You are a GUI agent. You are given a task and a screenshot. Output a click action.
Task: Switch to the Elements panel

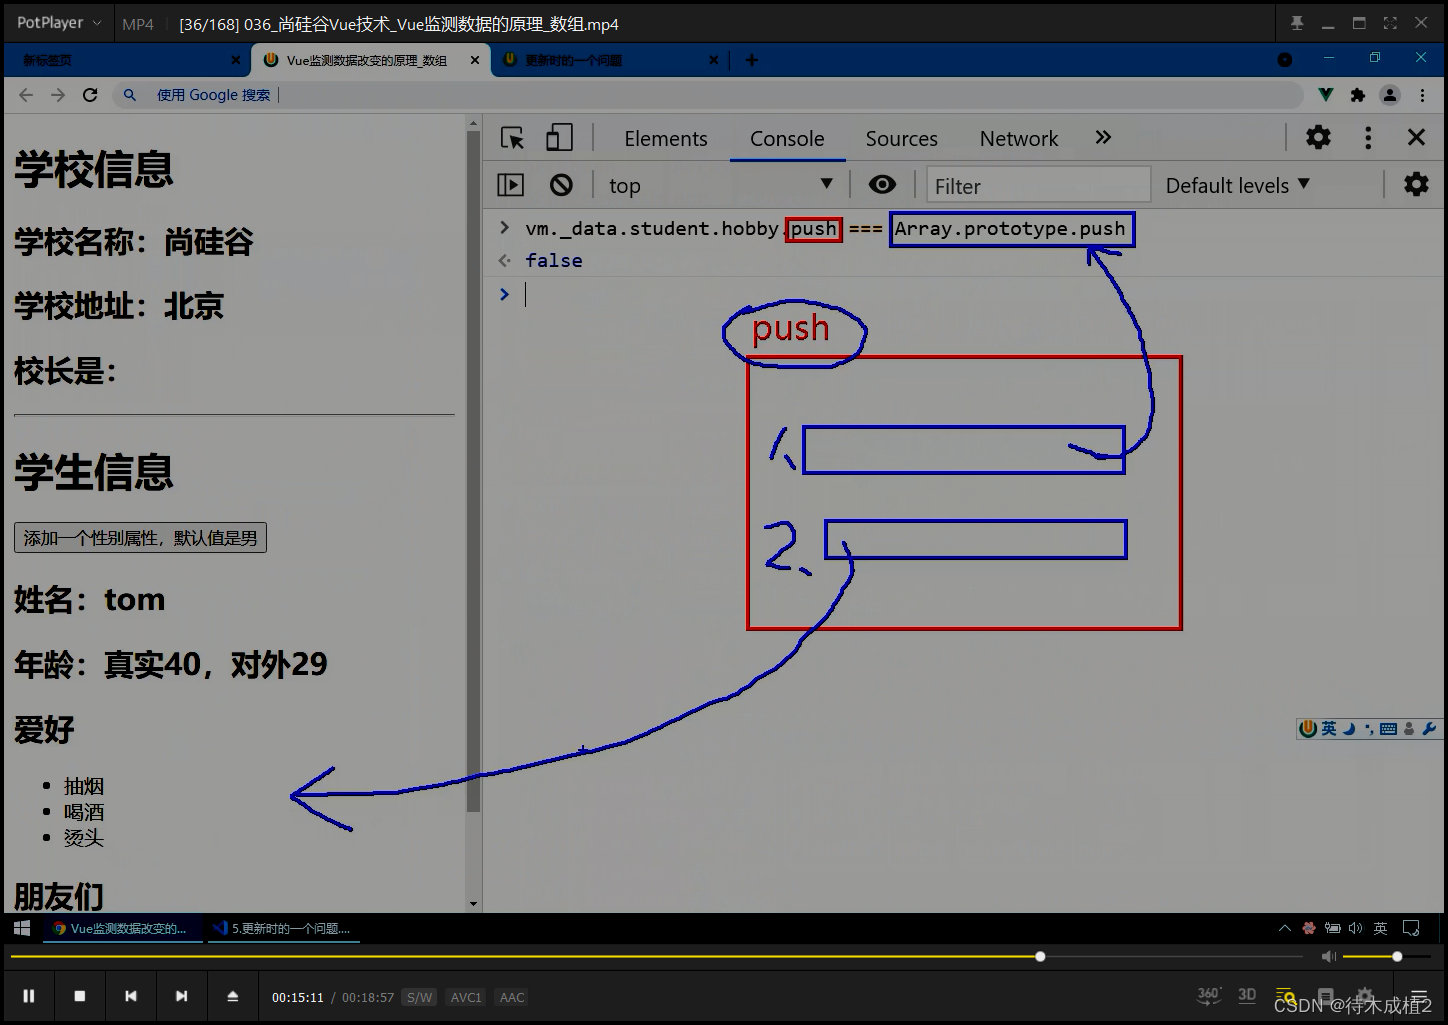coord(666,139)
